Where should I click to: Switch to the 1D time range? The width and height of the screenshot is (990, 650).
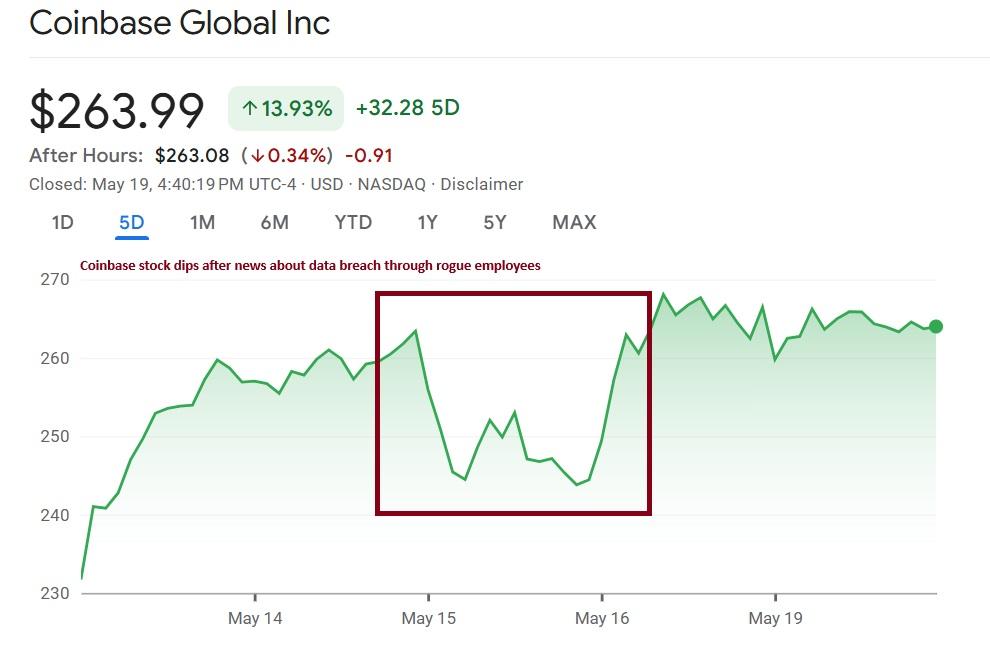pos(61,222)
